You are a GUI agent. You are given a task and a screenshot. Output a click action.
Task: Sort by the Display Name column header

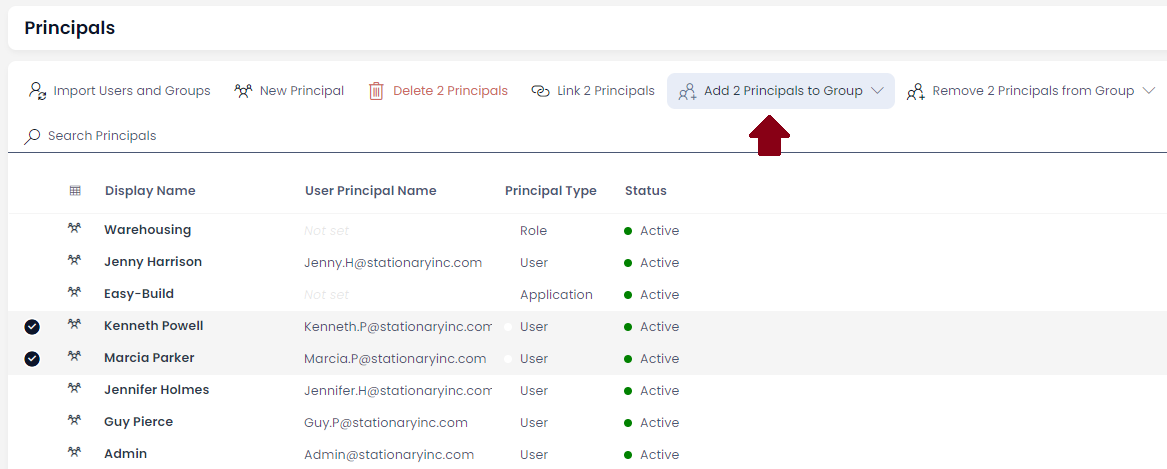[150, 191]
